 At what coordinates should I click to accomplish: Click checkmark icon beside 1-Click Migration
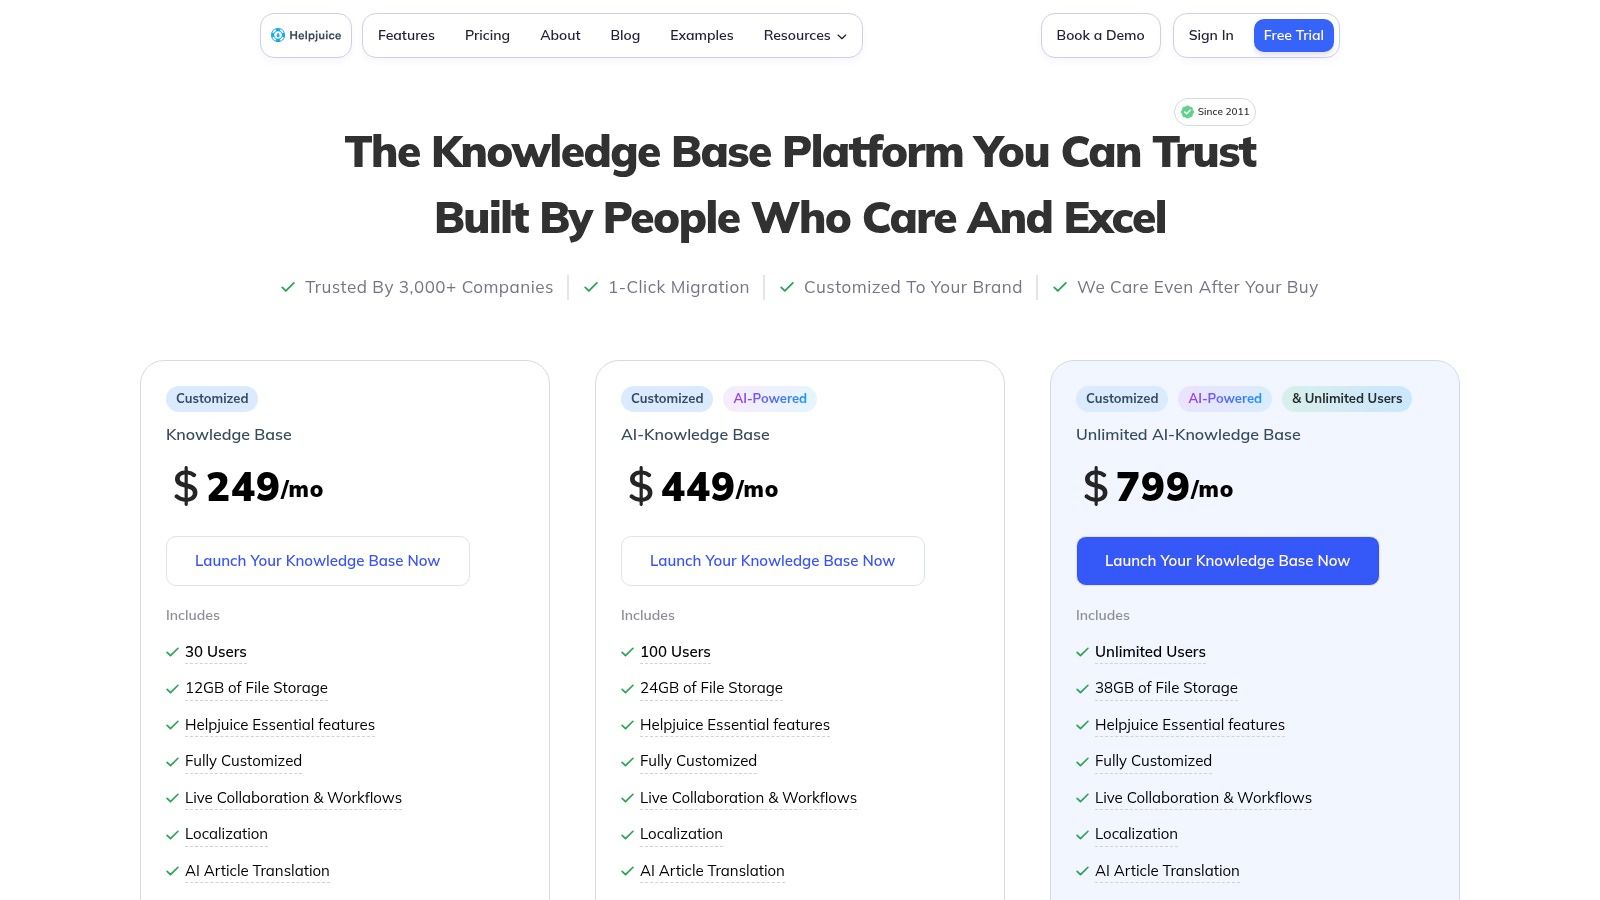click(x=591, y=287)
